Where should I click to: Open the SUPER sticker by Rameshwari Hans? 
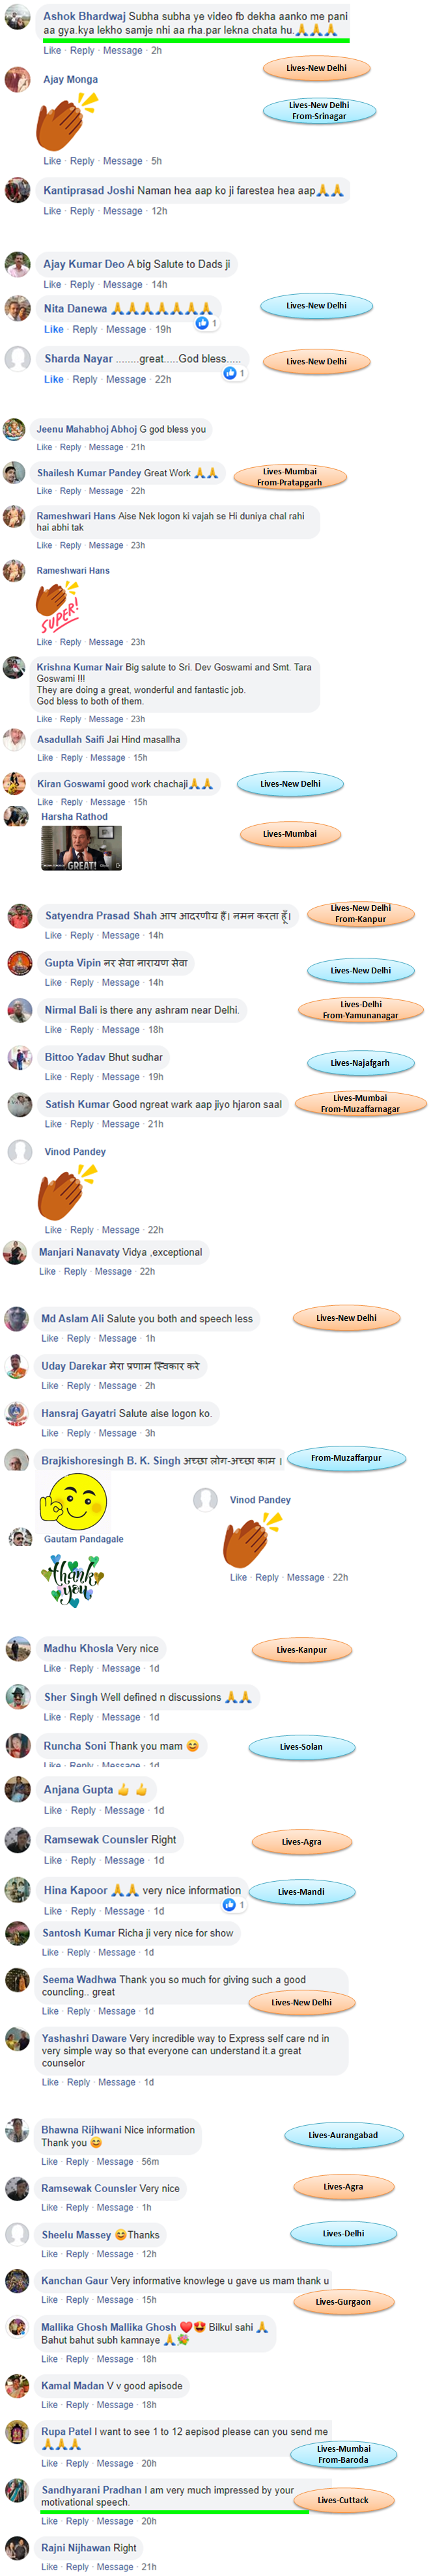(x=57, y=606)
